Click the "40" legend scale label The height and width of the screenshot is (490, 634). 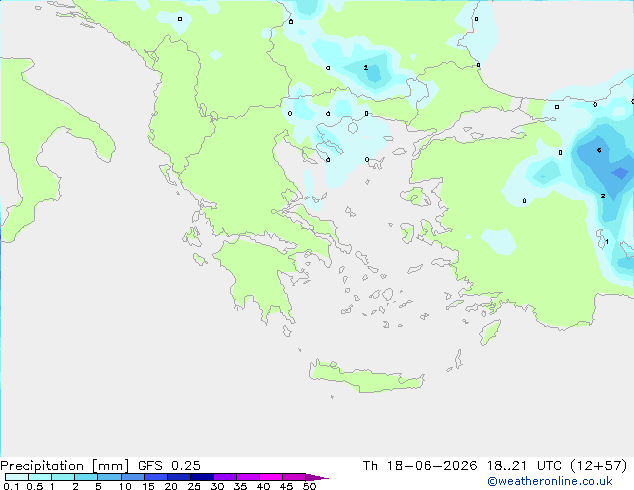(263, 486)
